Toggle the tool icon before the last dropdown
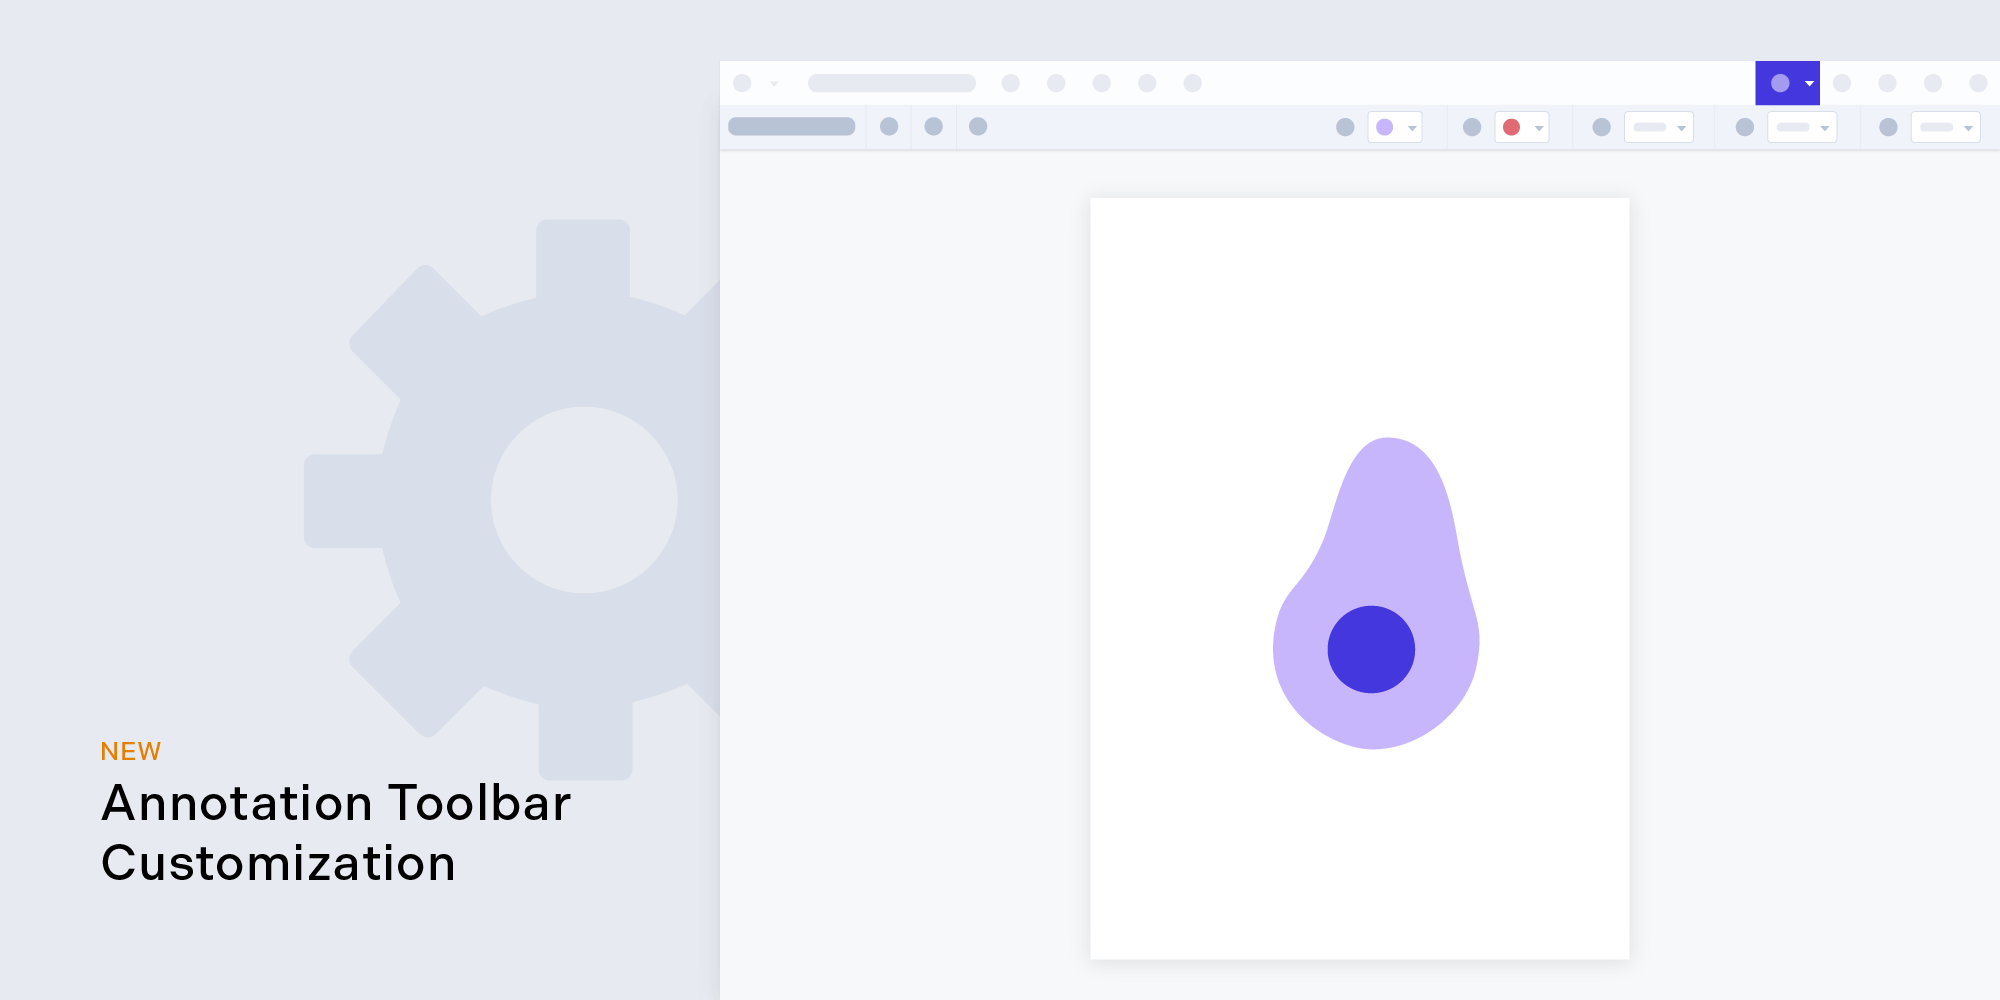The width and height of the screenshot is (2000, 1000). [x=1888, y=127]
